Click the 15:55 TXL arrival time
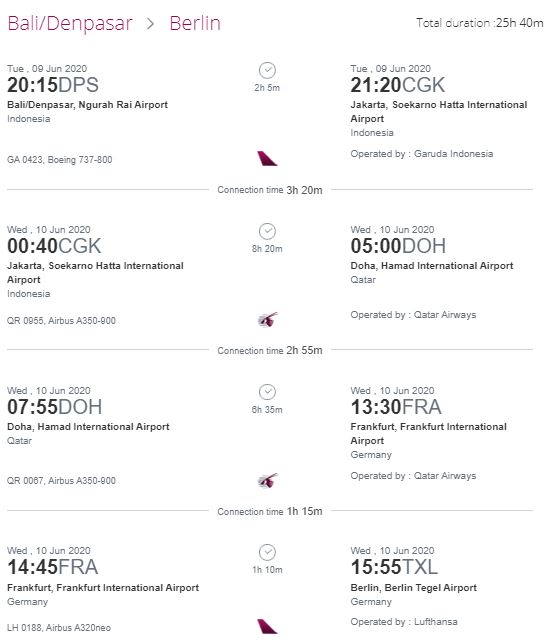This screenshot has width=551, height=641. (394, 567)
